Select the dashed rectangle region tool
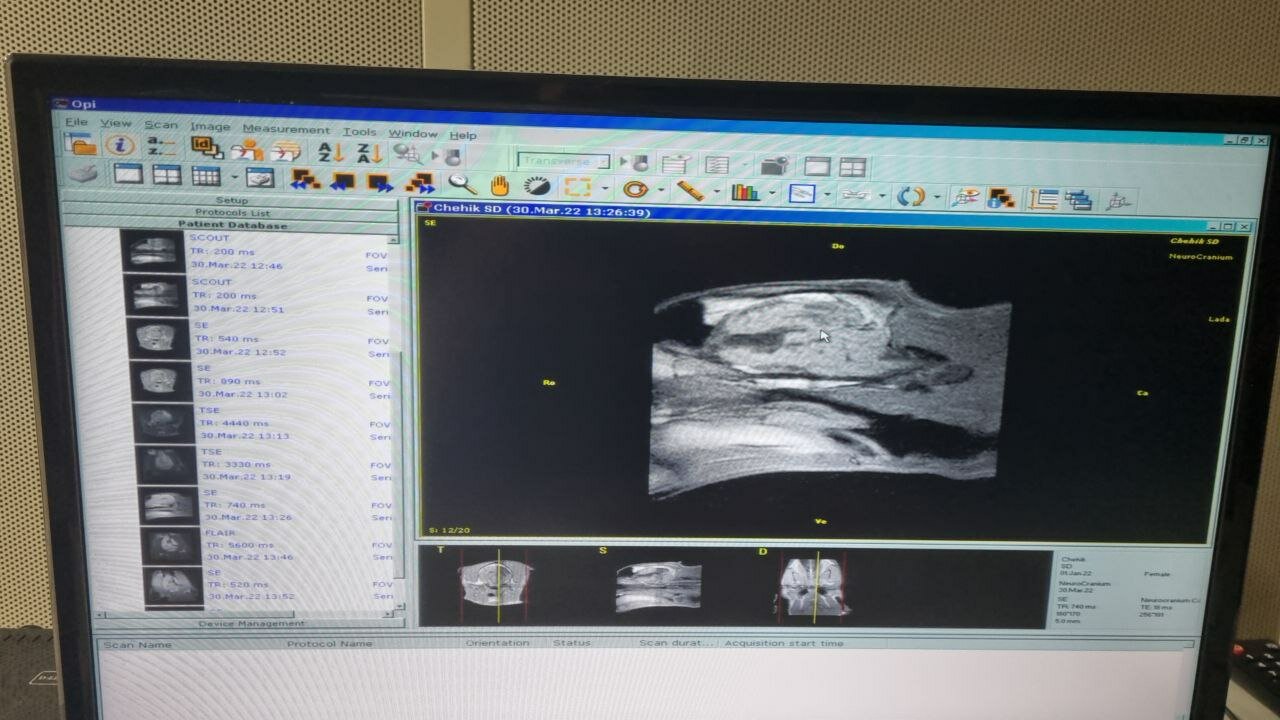Screen dimensions: 1280x720 click(577, 187)
